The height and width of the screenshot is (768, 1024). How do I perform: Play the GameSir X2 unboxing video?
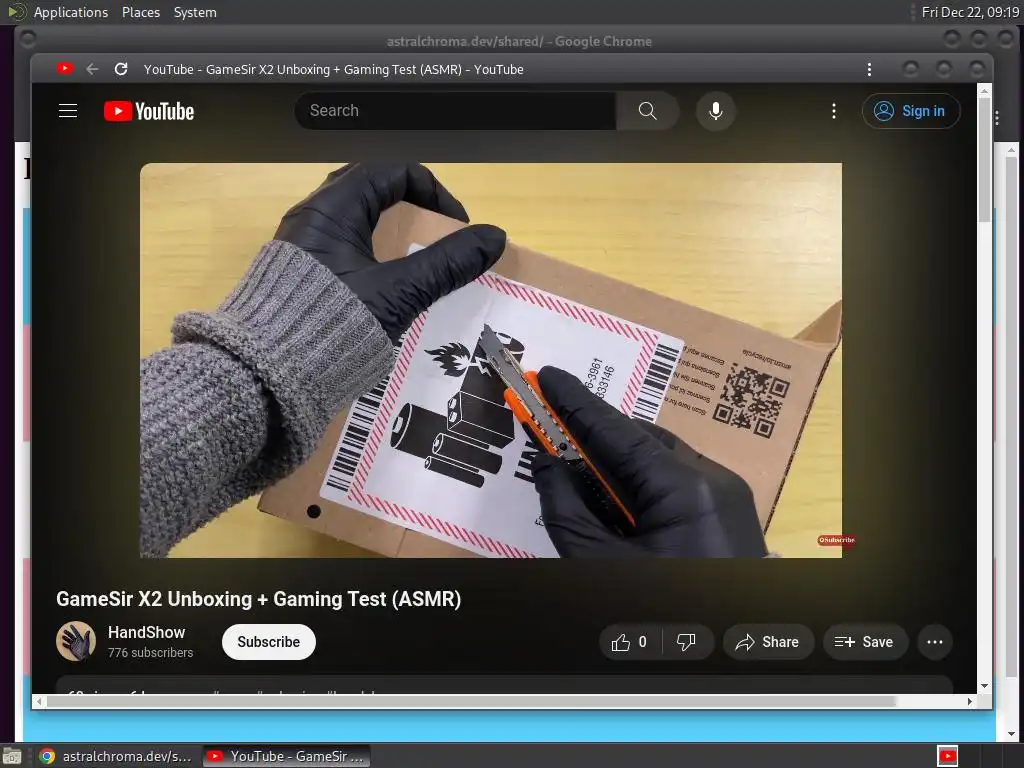coord(490,360)
